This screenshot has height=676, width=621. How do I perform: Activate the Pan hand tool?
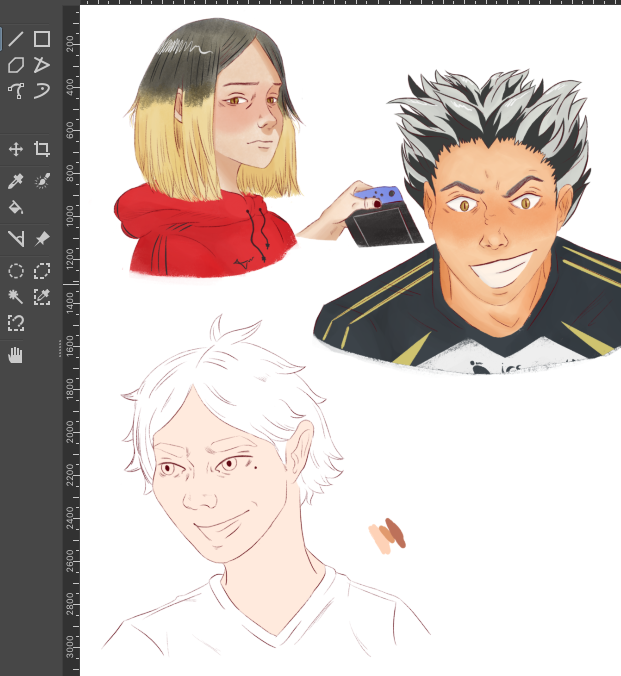click(16, 355)
